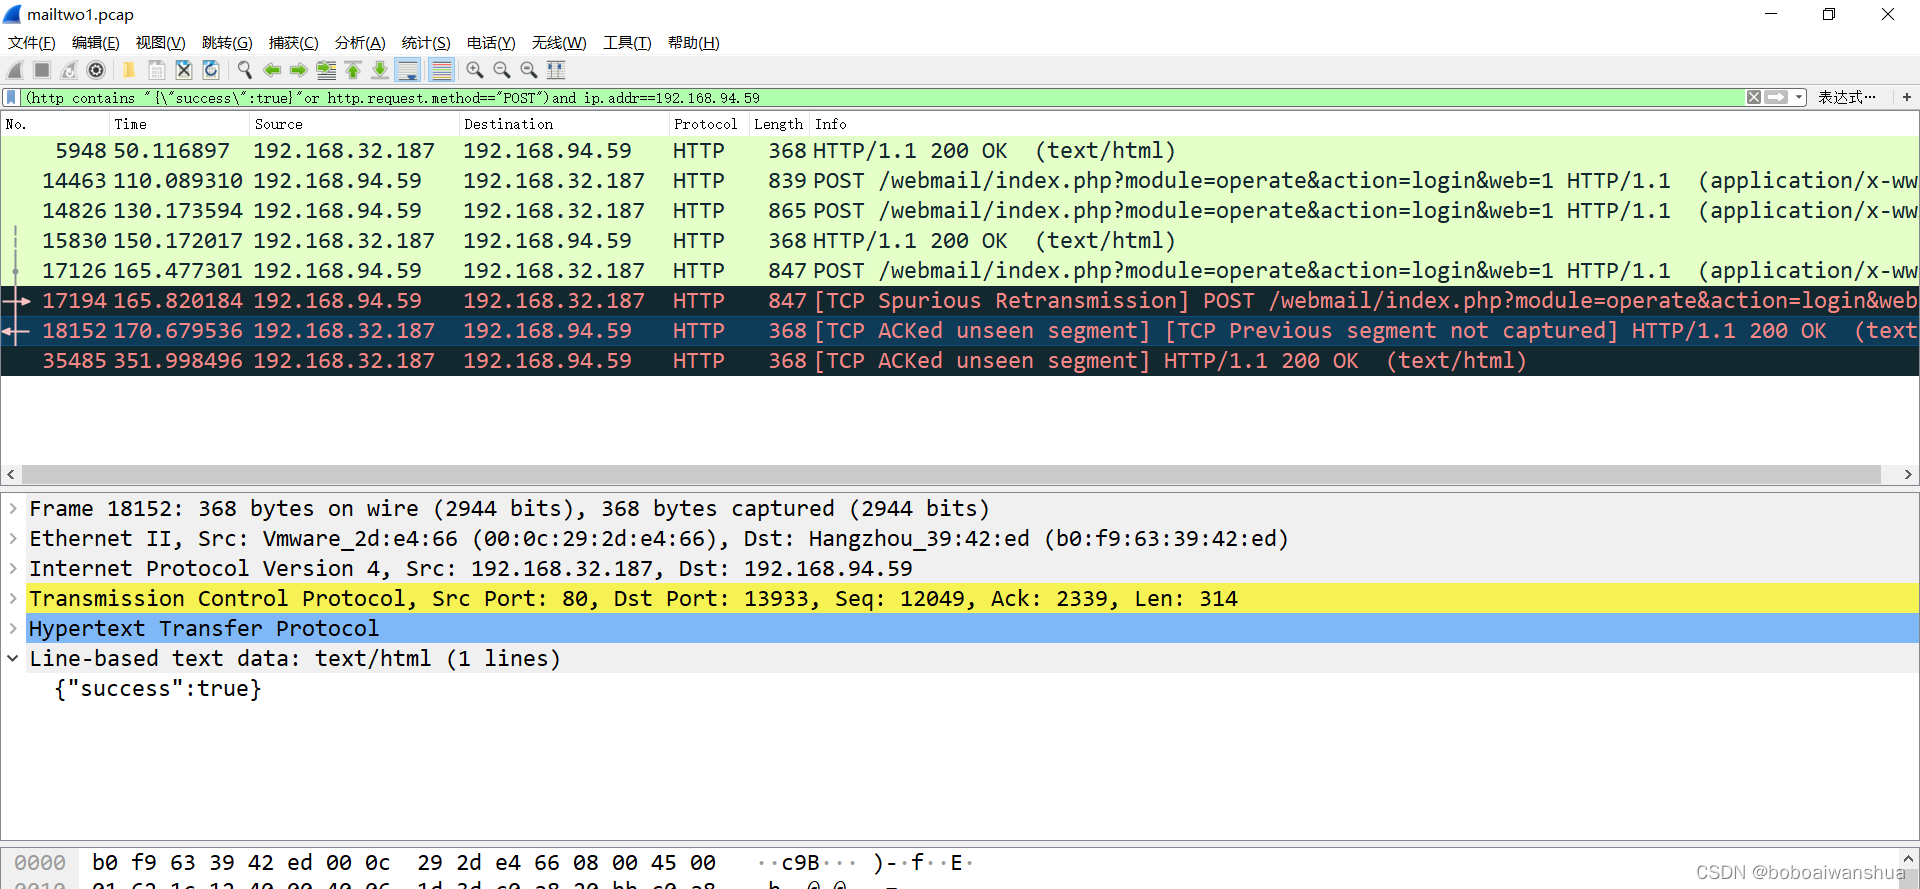
Task: Go back to previous packet arrow
Action: [x=271, y=70]
